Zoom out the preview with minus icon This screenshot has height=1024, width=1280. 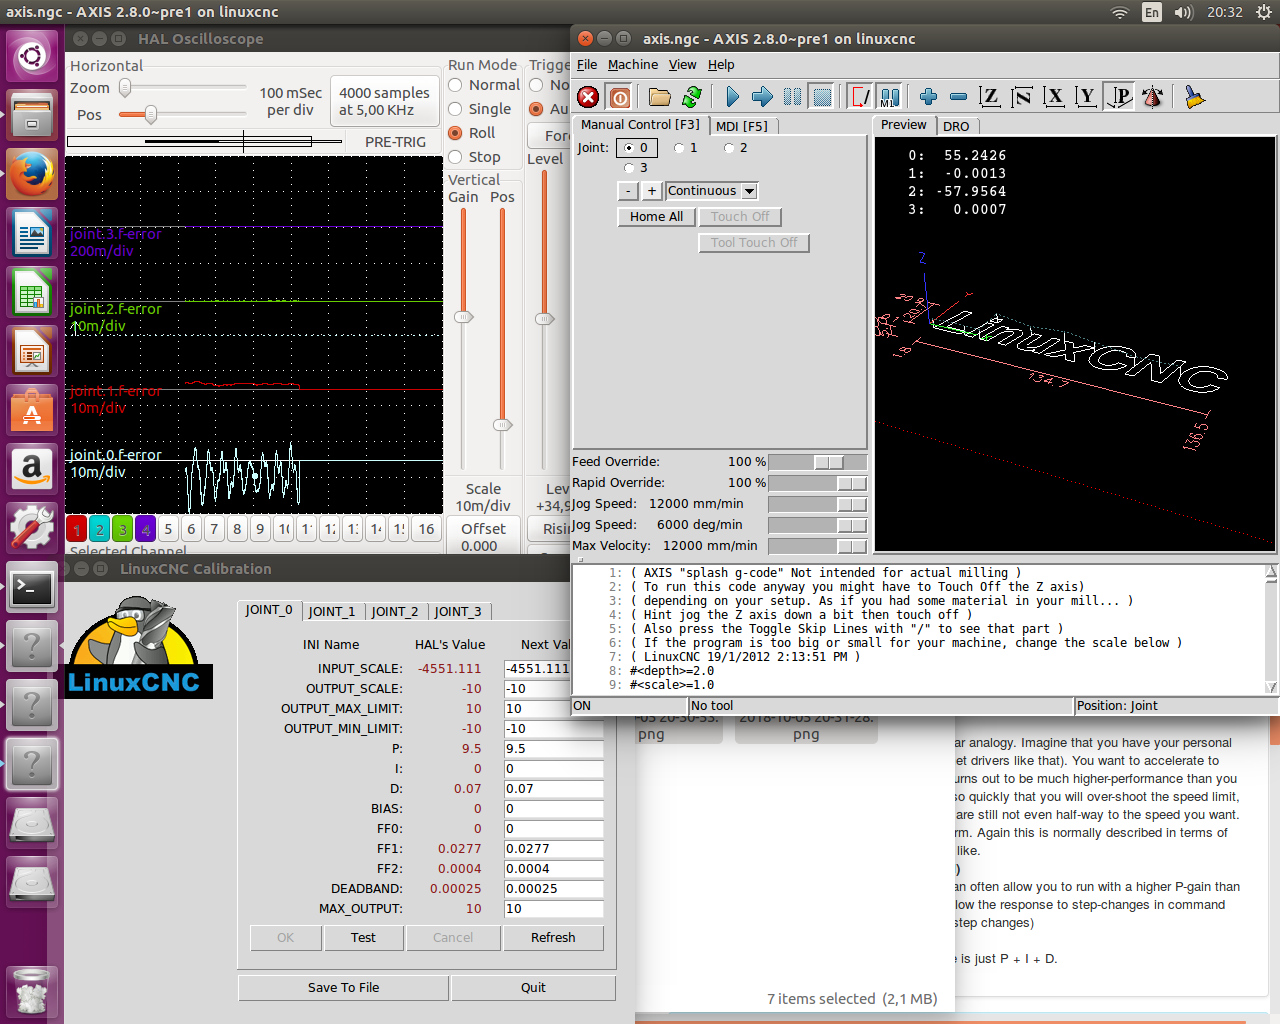[958, 97]
